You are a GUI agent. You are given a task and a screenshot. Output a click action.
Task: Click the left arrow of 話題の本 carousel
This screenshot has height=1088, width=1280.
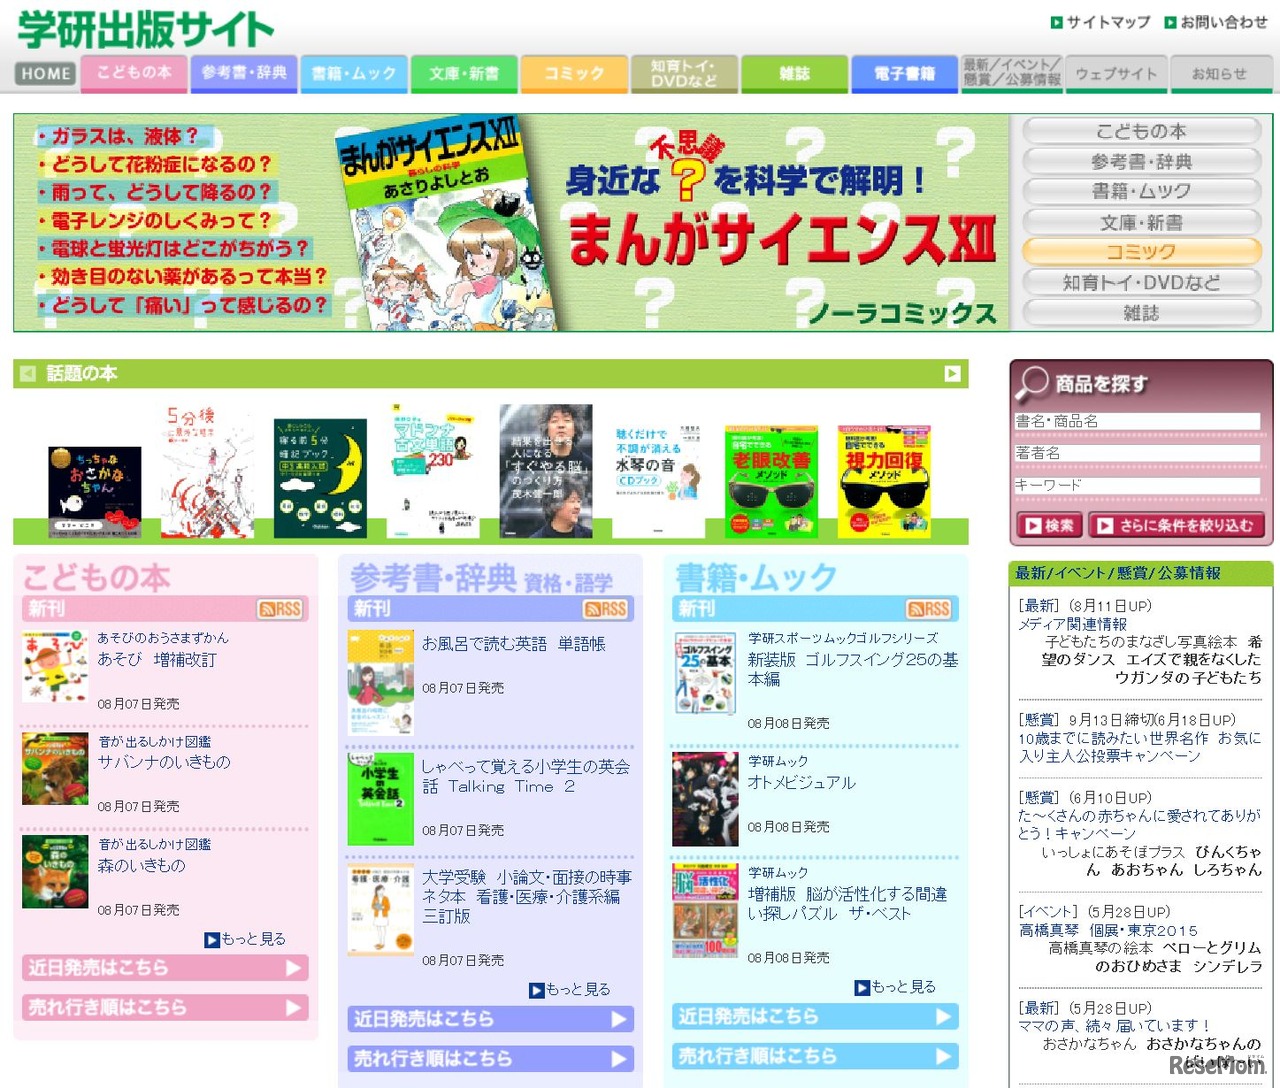(27, 373)
